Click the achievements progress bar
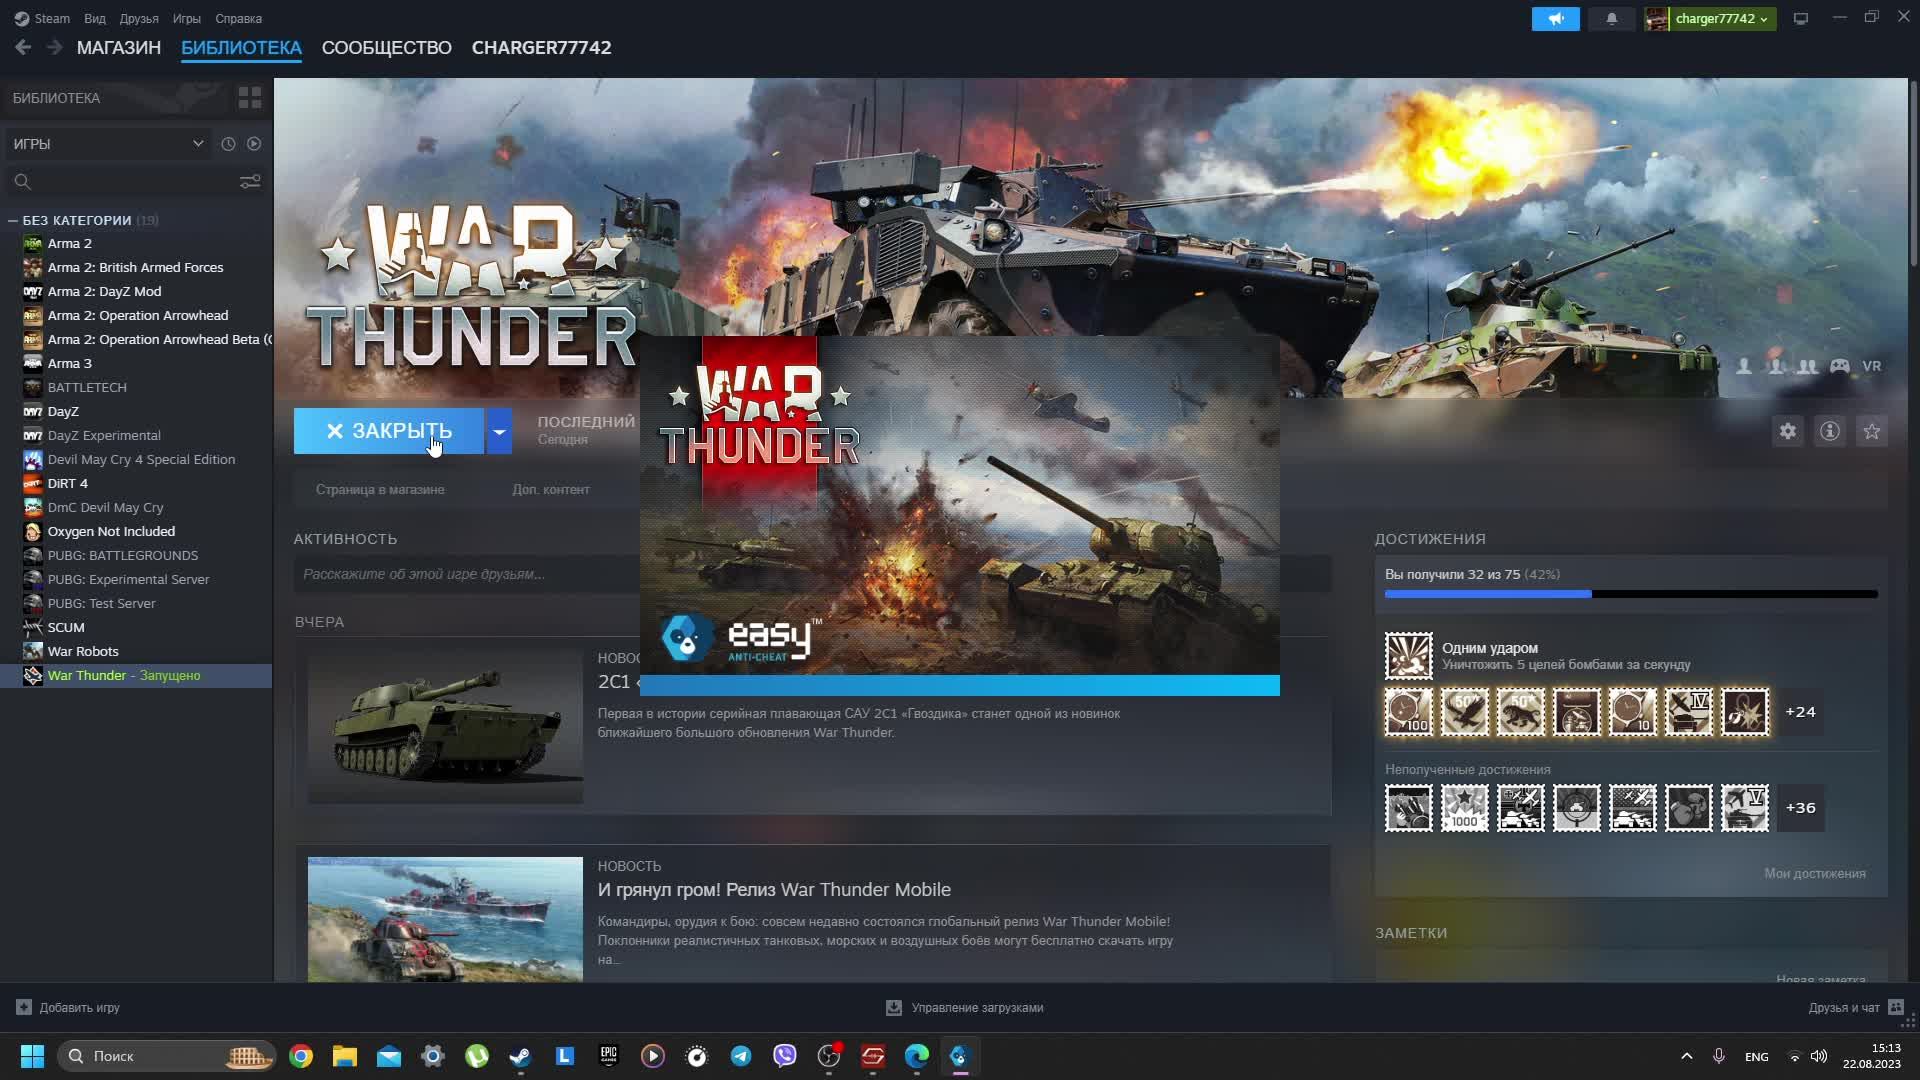The image size is (1920, 1080). (1630, 594)
